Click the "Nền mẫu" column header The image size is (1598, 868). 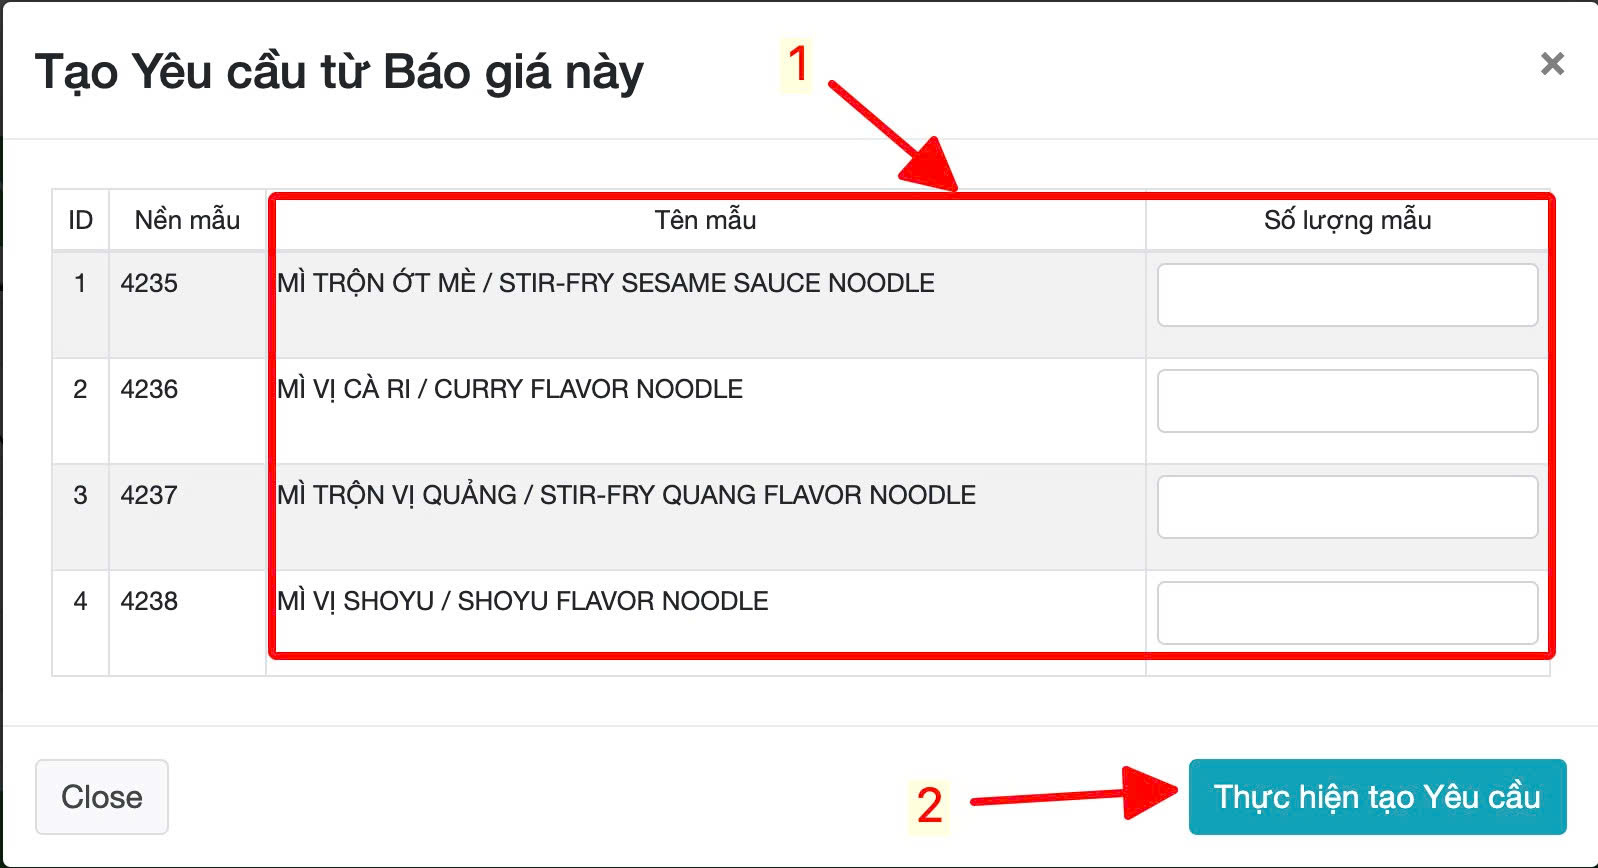[x=187, y=220]
